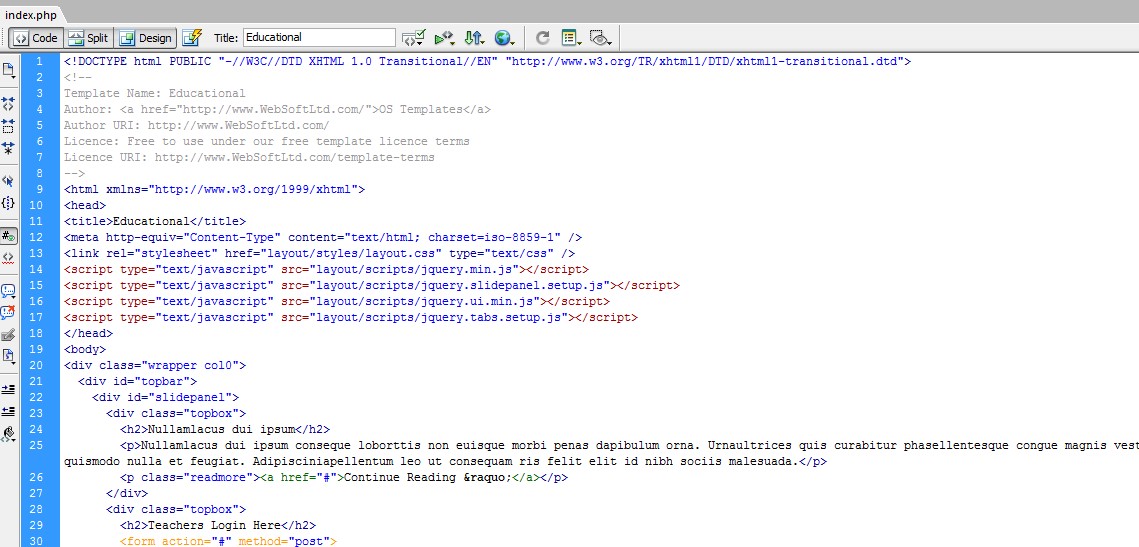
Task: Click the 'wrapper col0' div line
Action: [155, 365]
